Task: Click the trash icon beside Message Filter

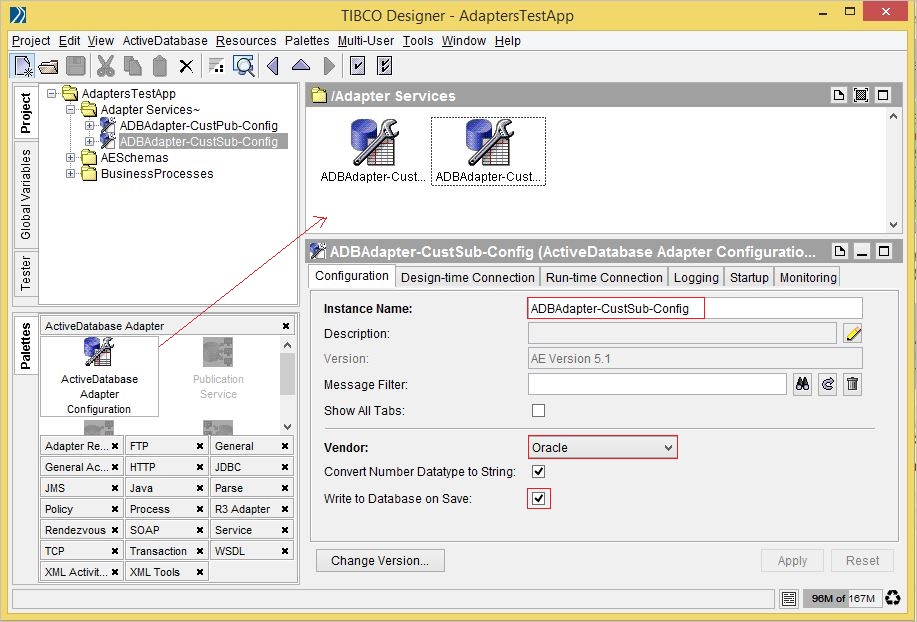Action: point(853,384)
